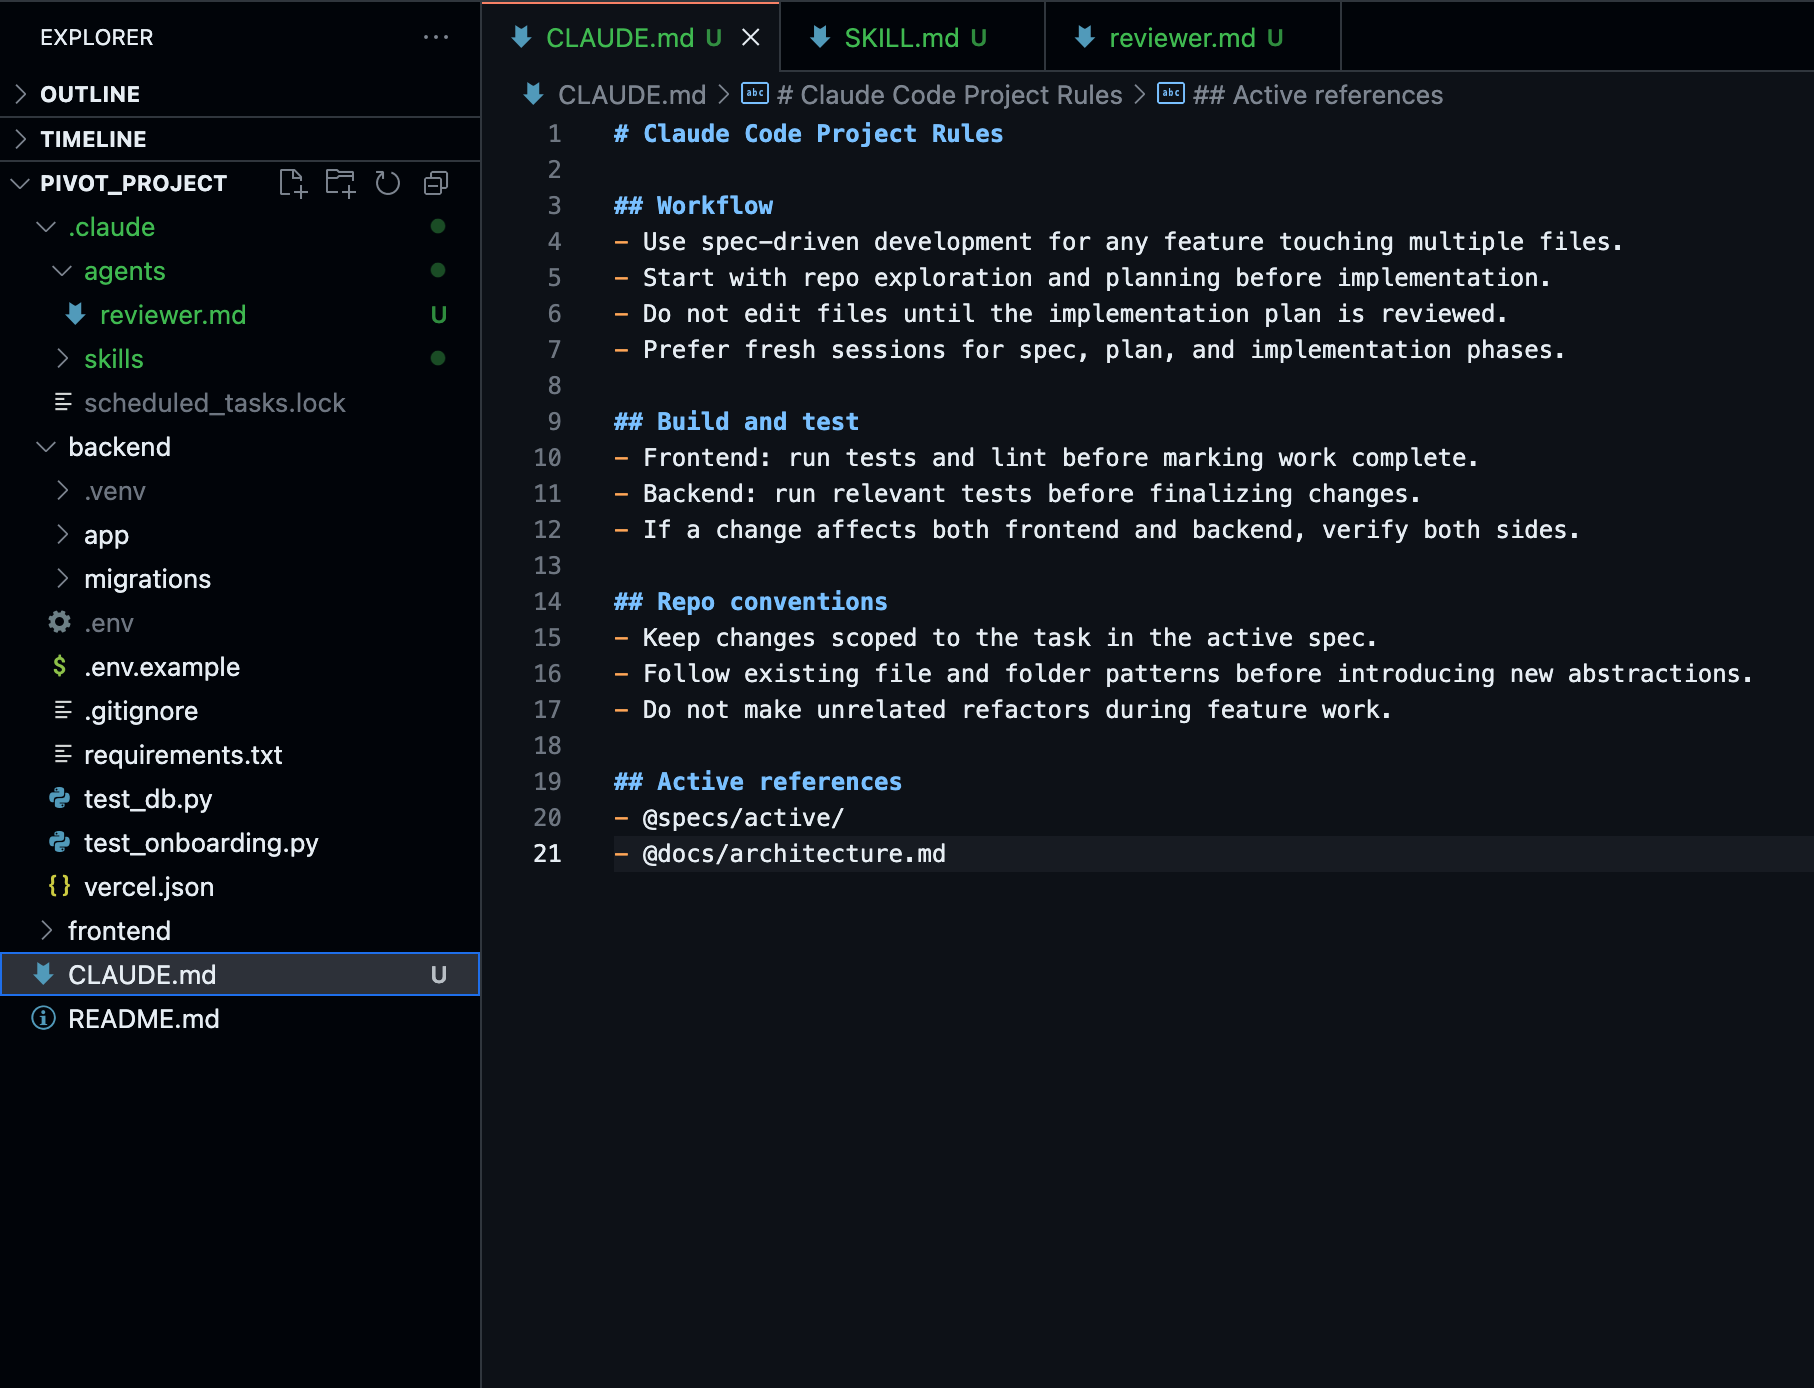
Task: Click the dollar icon beside .env.example
Action: click(60, 666)
